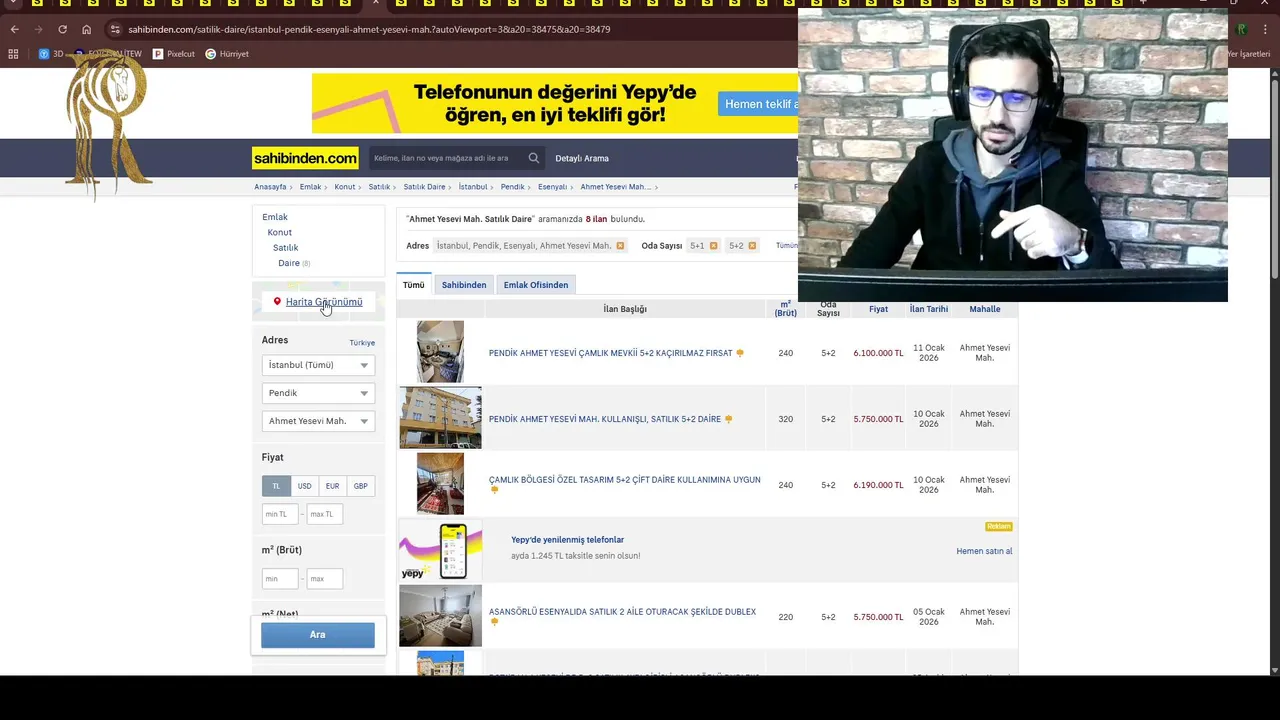Open the Ahmet Yesevi Mah. neighborhood dropdown
The width and height of the screenshot is (1280, 720).
click(318, 421)
